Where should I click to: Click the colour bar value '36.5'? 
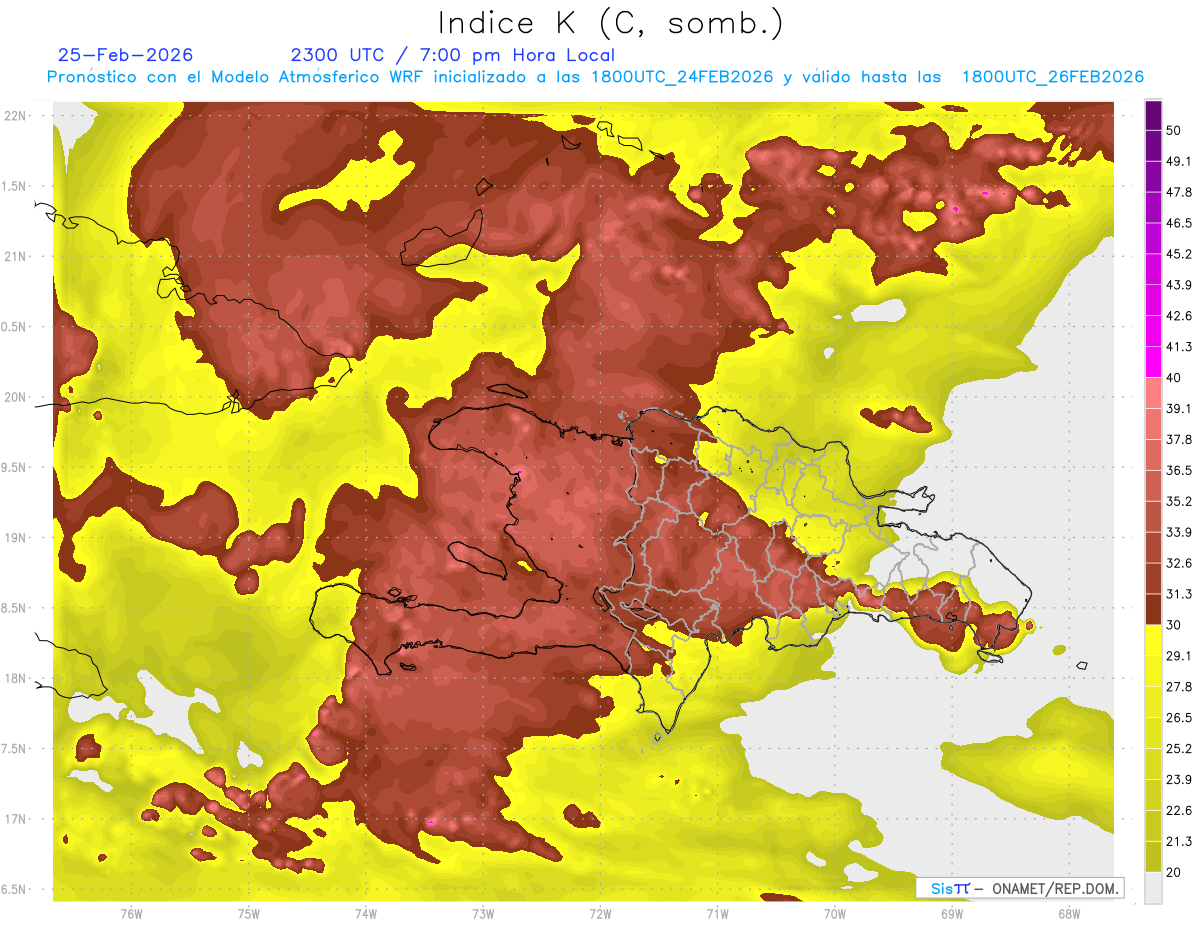pos(1178,471)
